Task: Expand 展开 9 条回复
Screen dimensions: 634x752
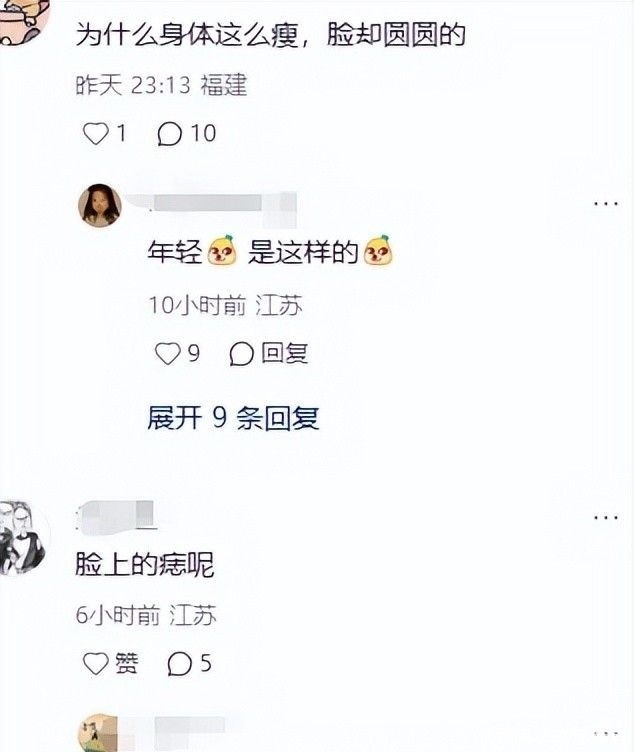Action: [233, 418]
